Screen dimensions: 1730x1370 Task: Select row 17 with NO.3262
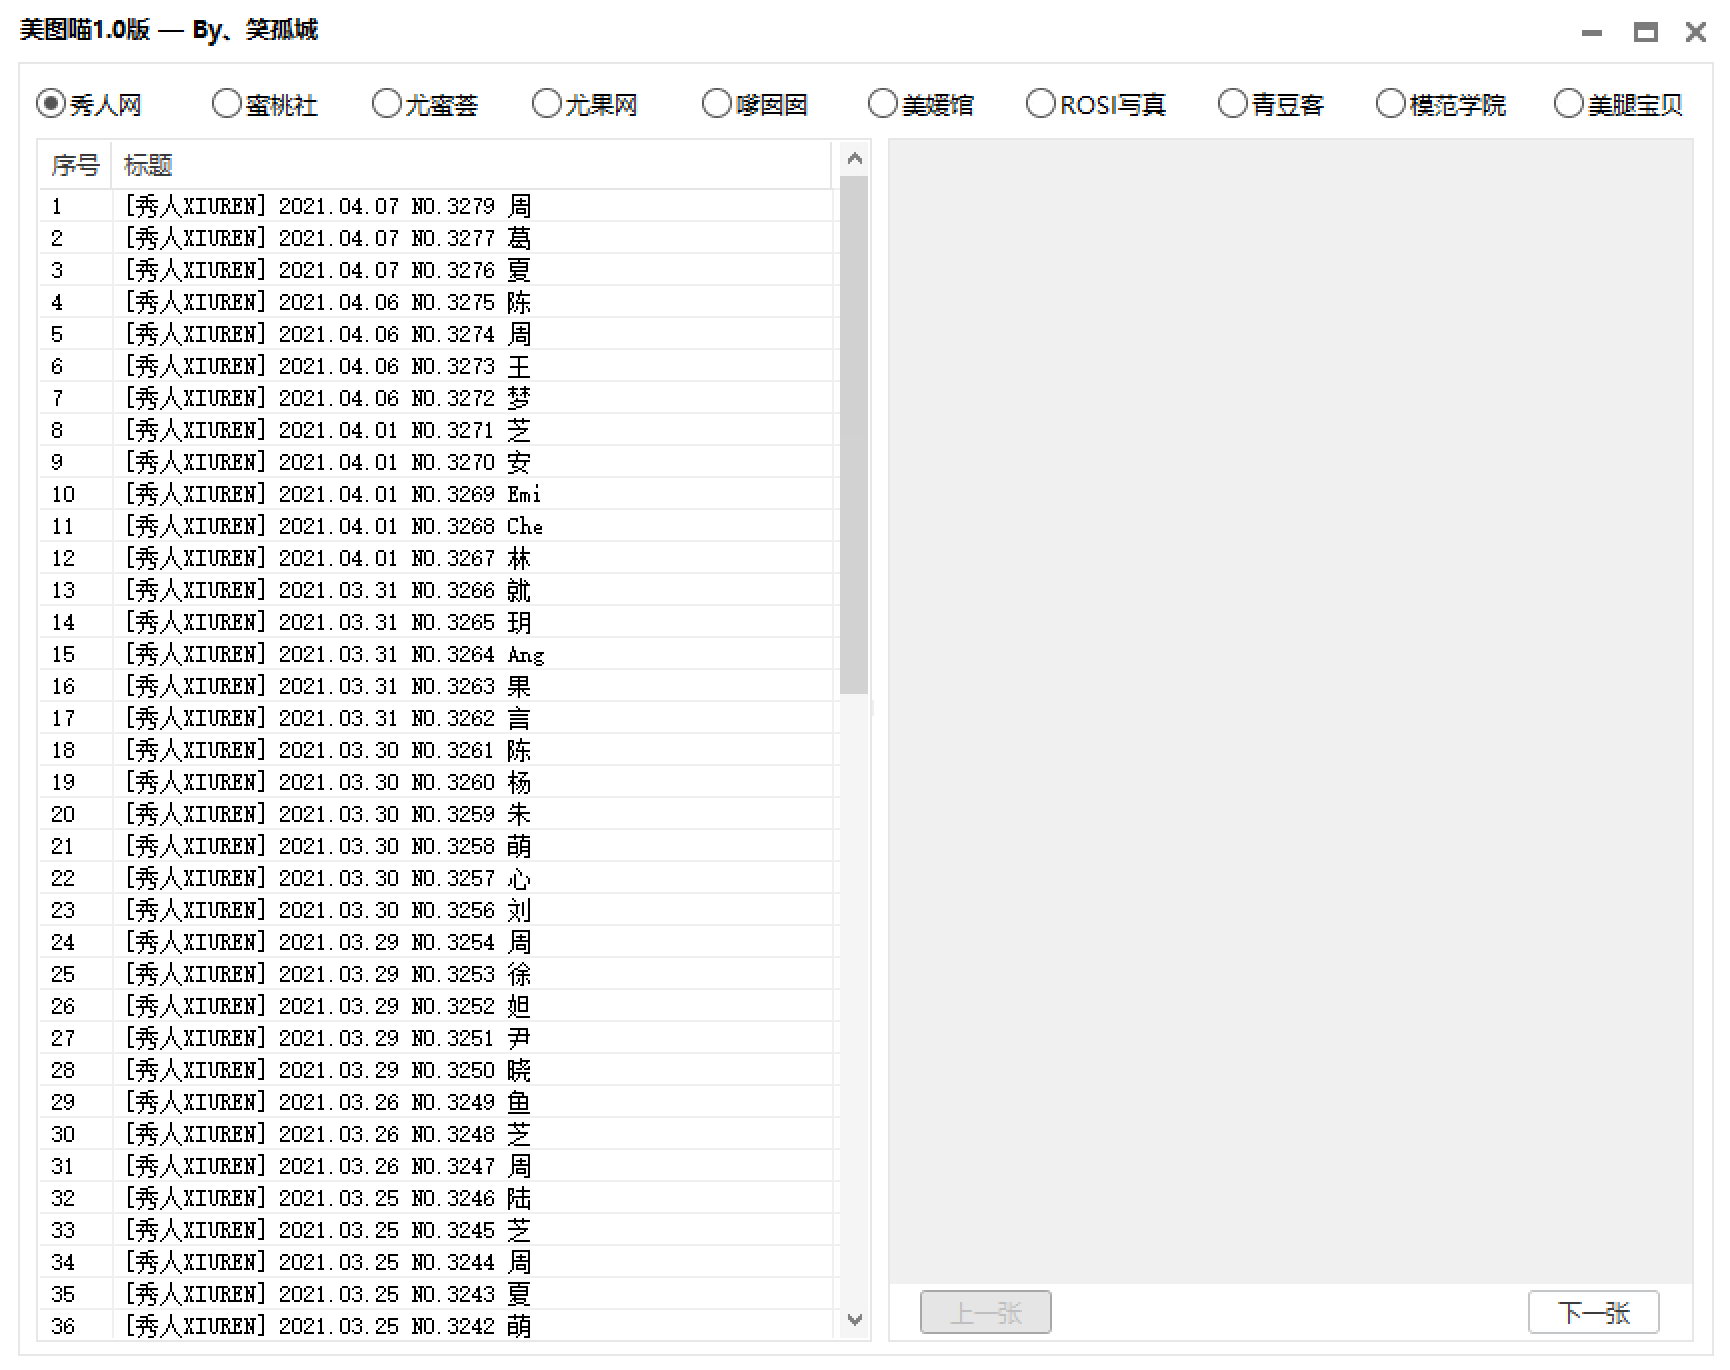(436, 718)
